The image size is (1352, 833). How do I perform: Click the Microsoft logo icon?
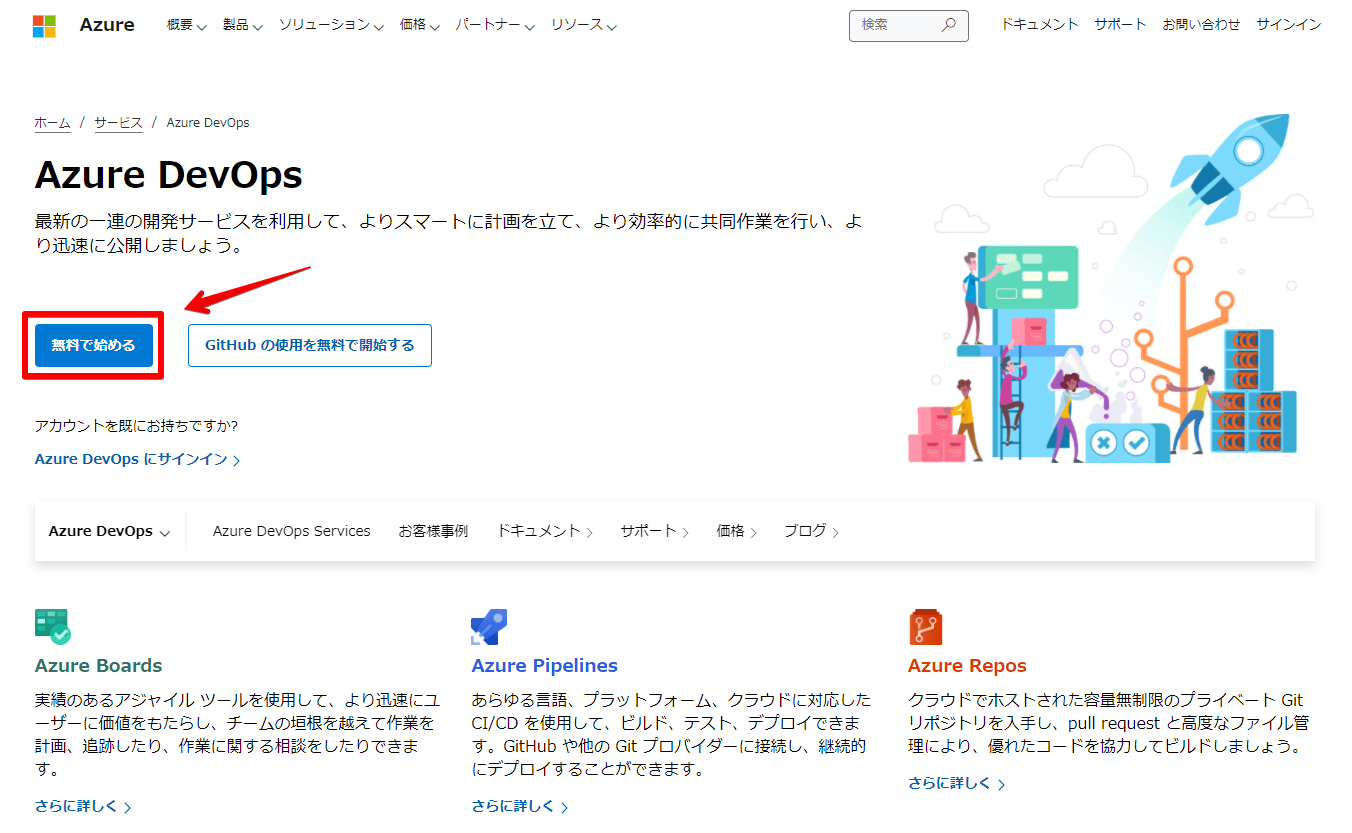(44, 26)
